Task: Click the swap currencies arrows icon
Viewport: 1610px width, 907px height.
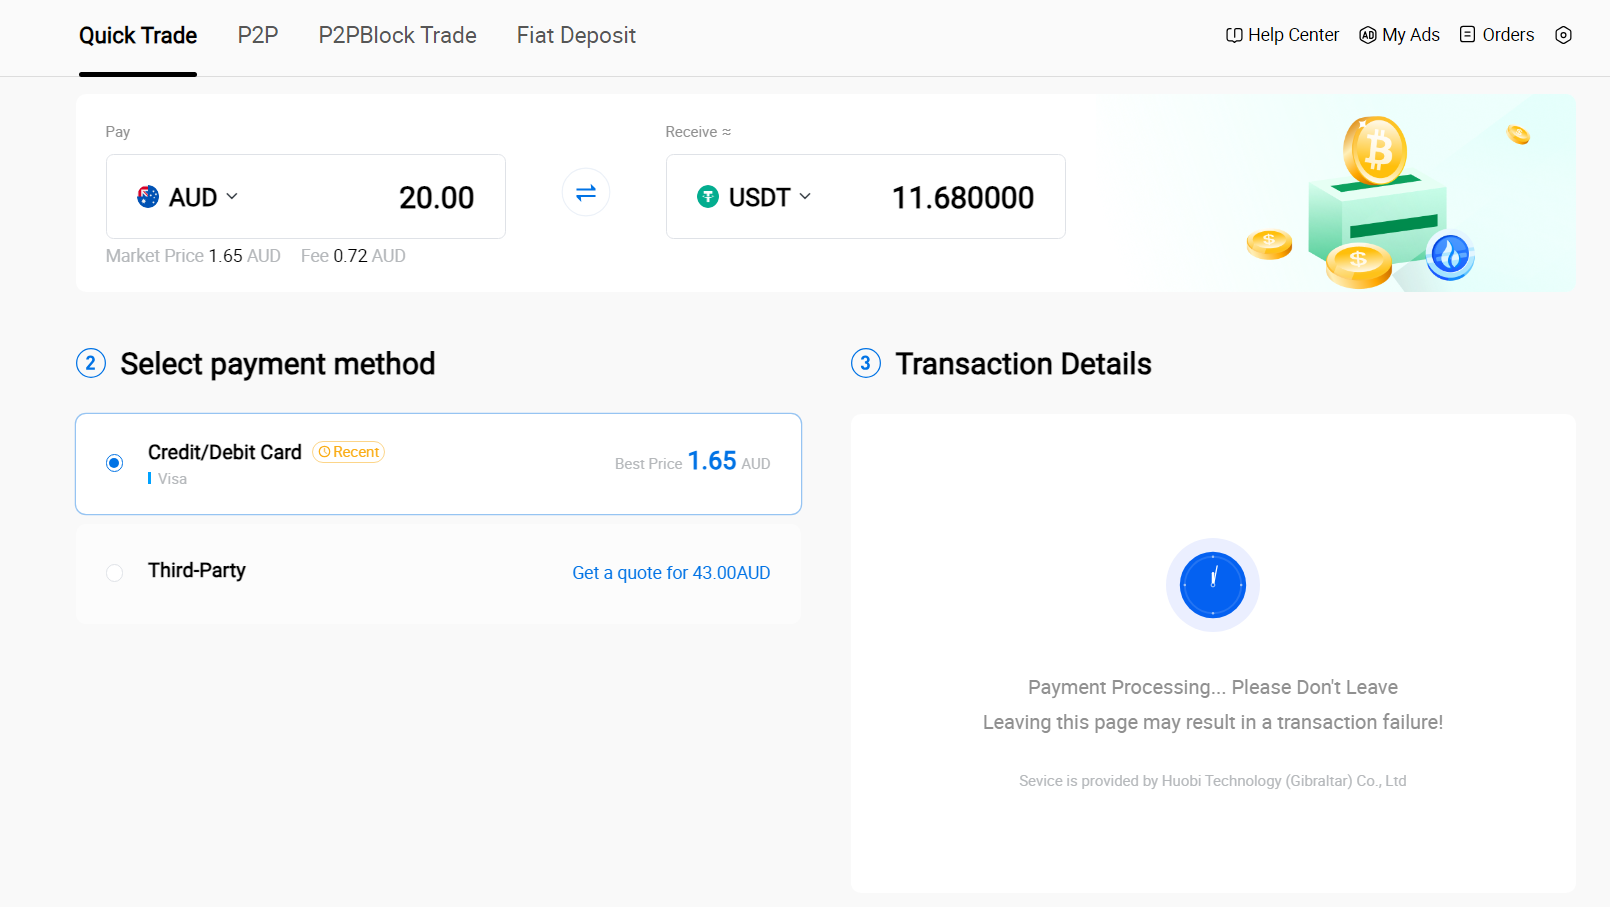Action: (x=586, y=192)
